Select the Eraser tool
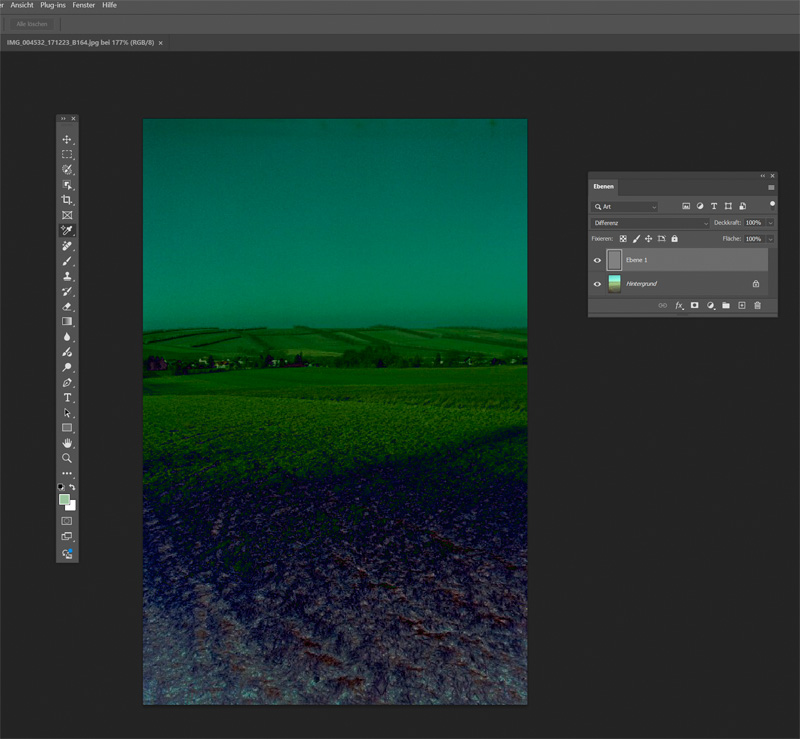This screenshot has width=800, height=739. pyautogui.click(x=67, y=307)
